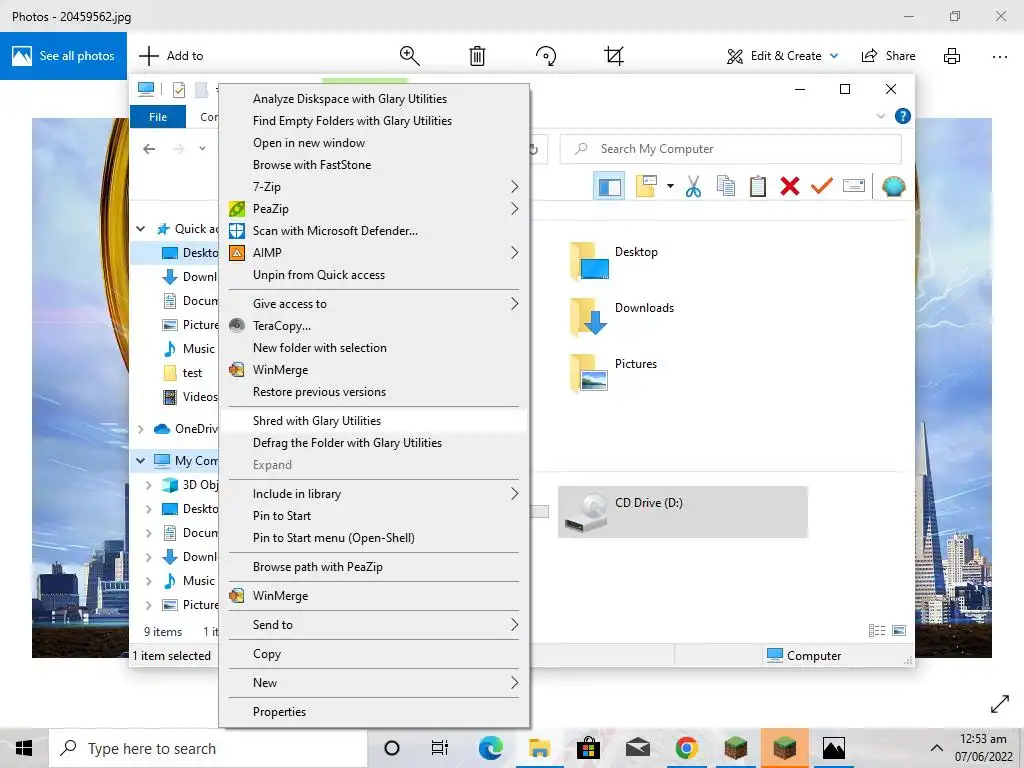Select Browse with FastStone

374,165
